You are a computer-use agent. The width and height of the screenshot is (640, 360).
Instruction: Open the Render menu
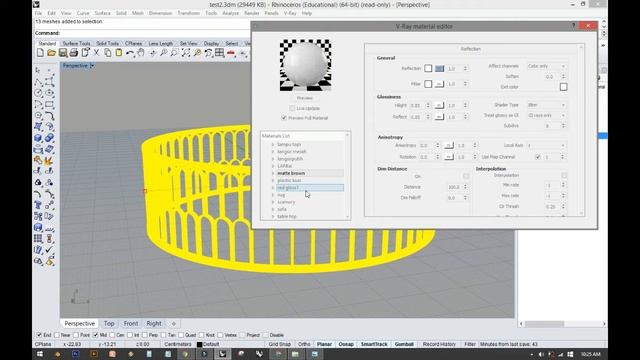click(251, 13)
